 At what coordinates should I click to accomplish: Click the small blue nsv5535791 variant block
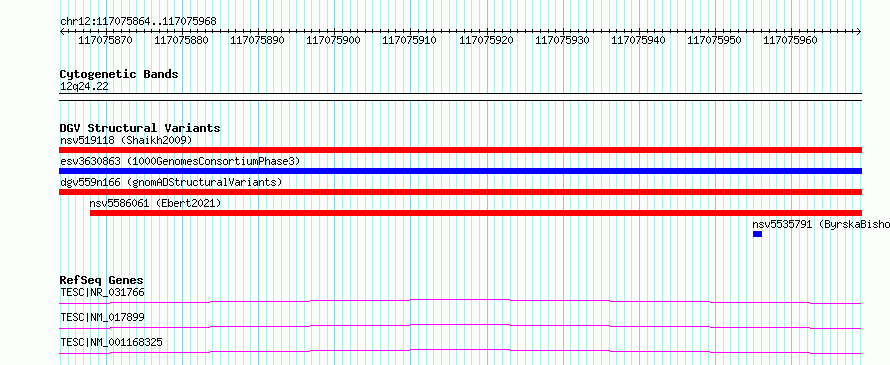pos(757,234)
